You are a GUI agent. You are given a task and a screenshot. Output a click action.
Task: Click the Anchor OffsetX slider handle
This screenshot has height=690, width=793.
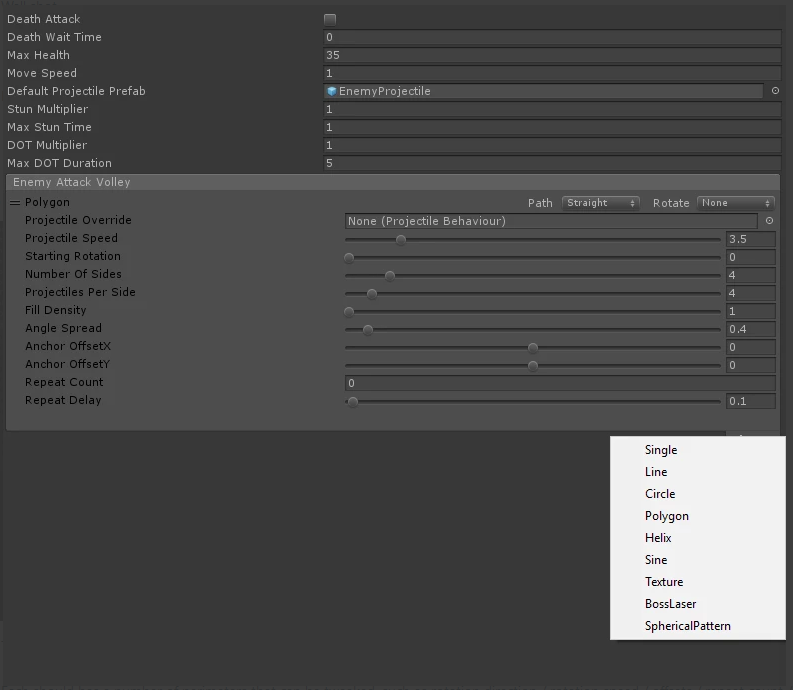click(x=533, y=348)
